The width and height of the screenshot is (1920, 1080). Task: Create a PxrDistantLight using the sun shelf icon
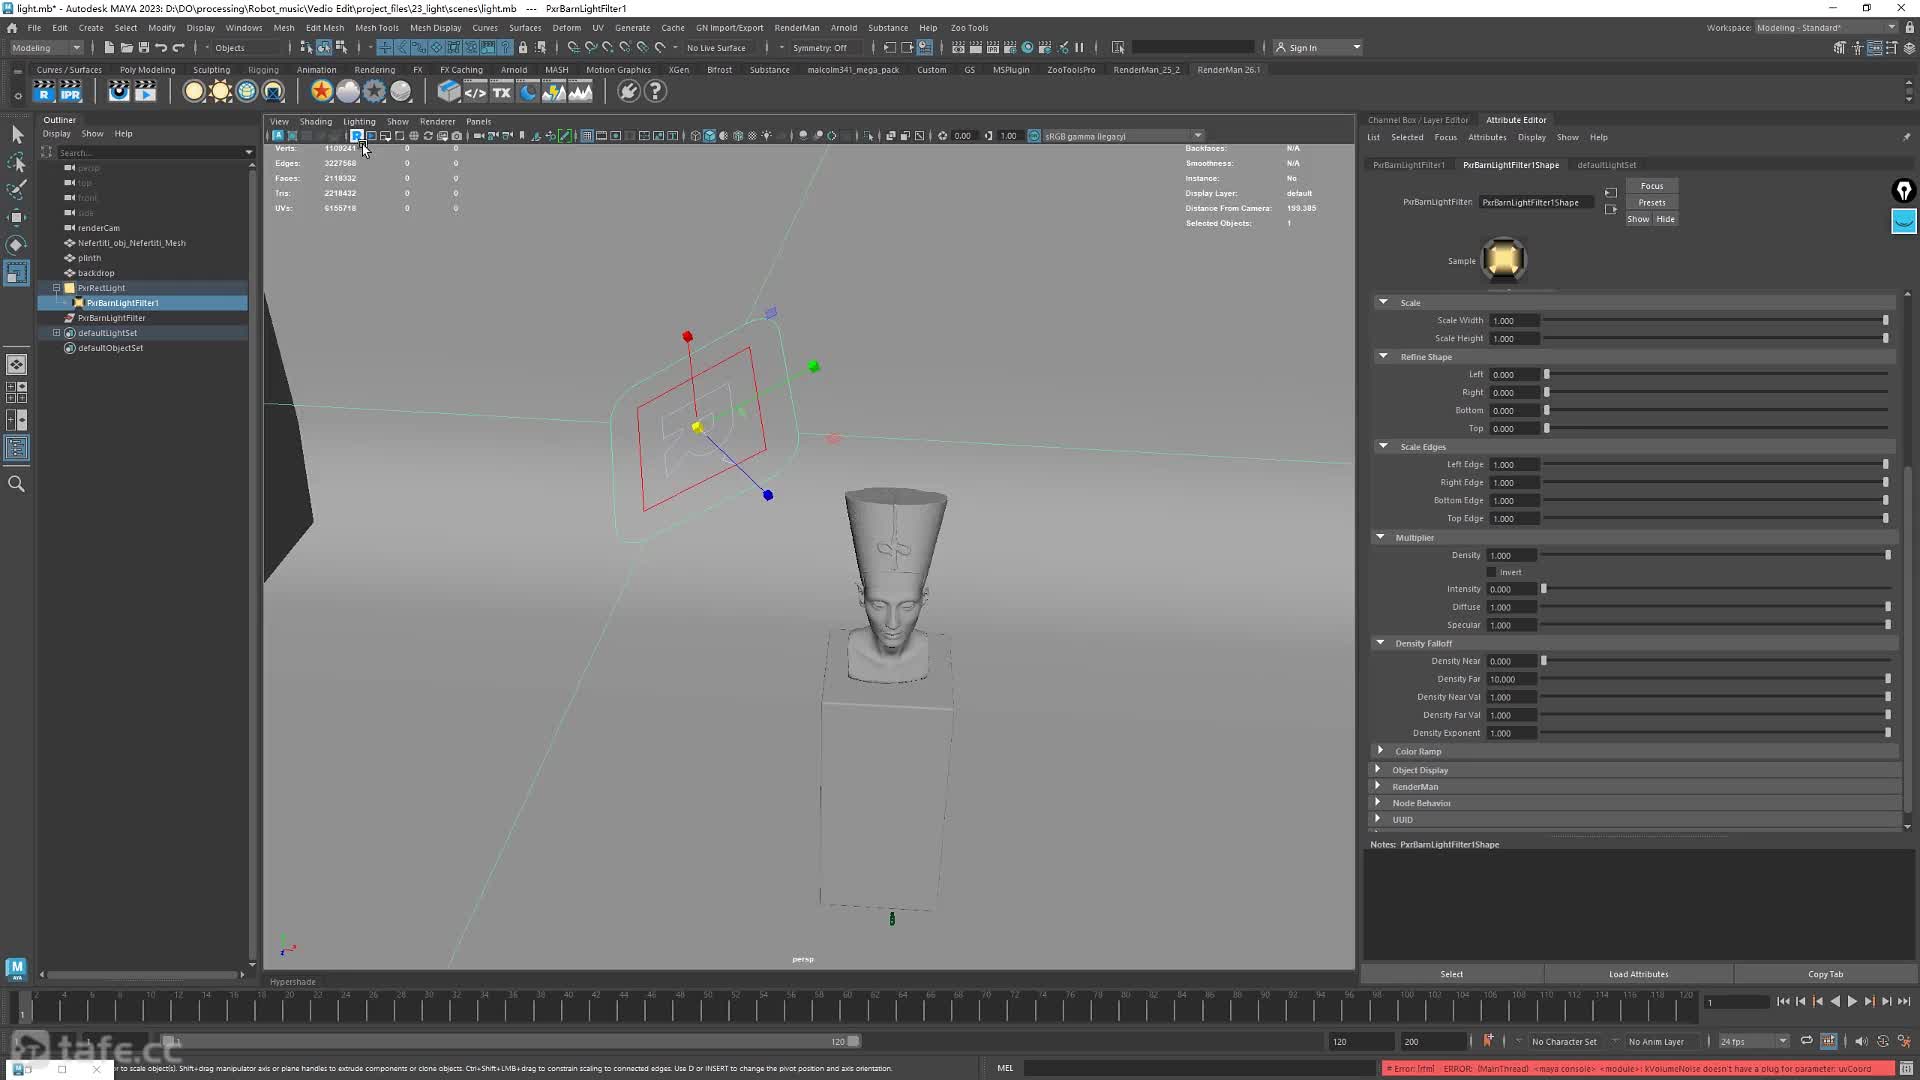point(220,92)
